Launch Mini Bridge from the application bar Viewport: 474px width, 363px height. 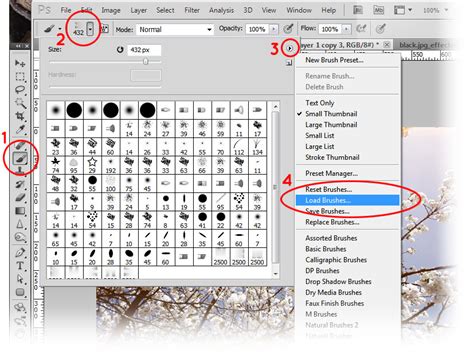[378, 10]
